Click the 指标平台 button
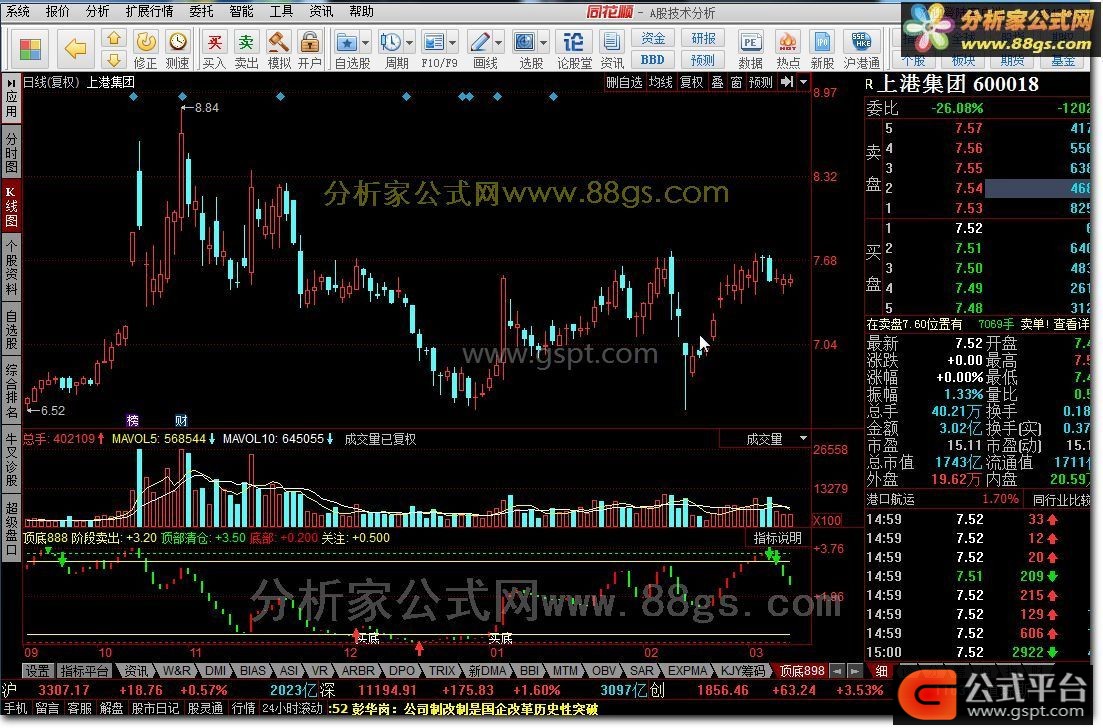Image resolution: width=1103 pixels, height=728 pixels. (x=84, y=671)
